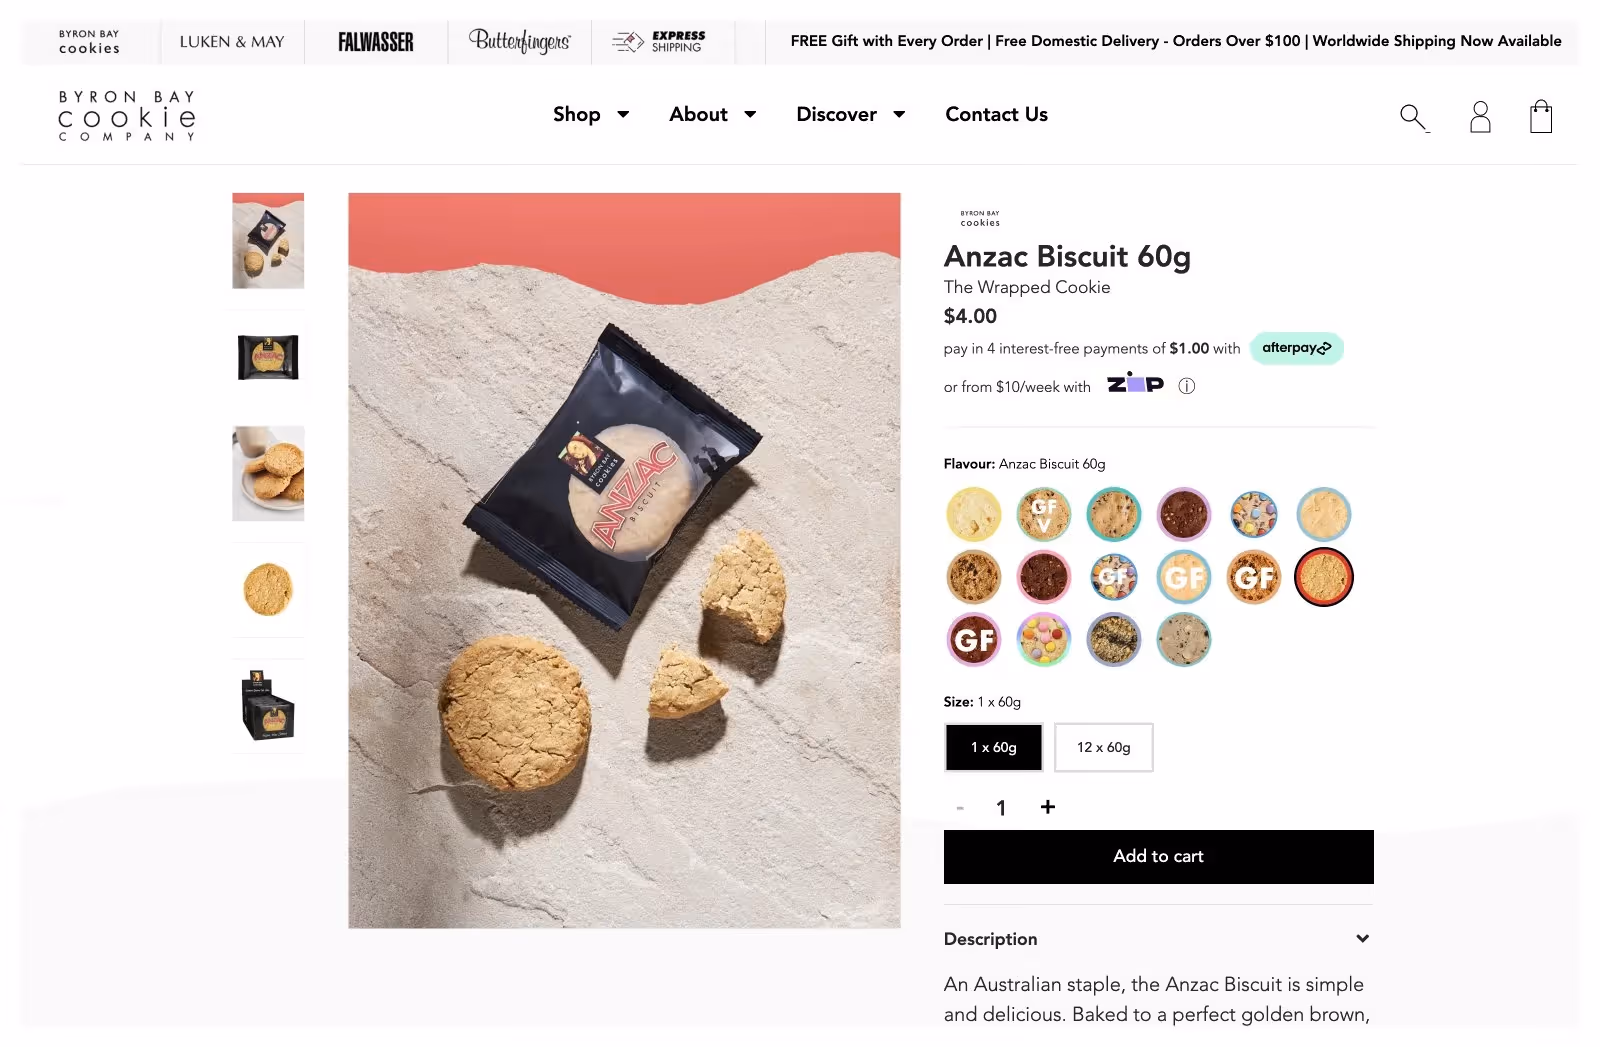Expand the Shop dropdown menu
Image resolution: width=1600 pixels, height=1047 pixels.
coord(591,114)
